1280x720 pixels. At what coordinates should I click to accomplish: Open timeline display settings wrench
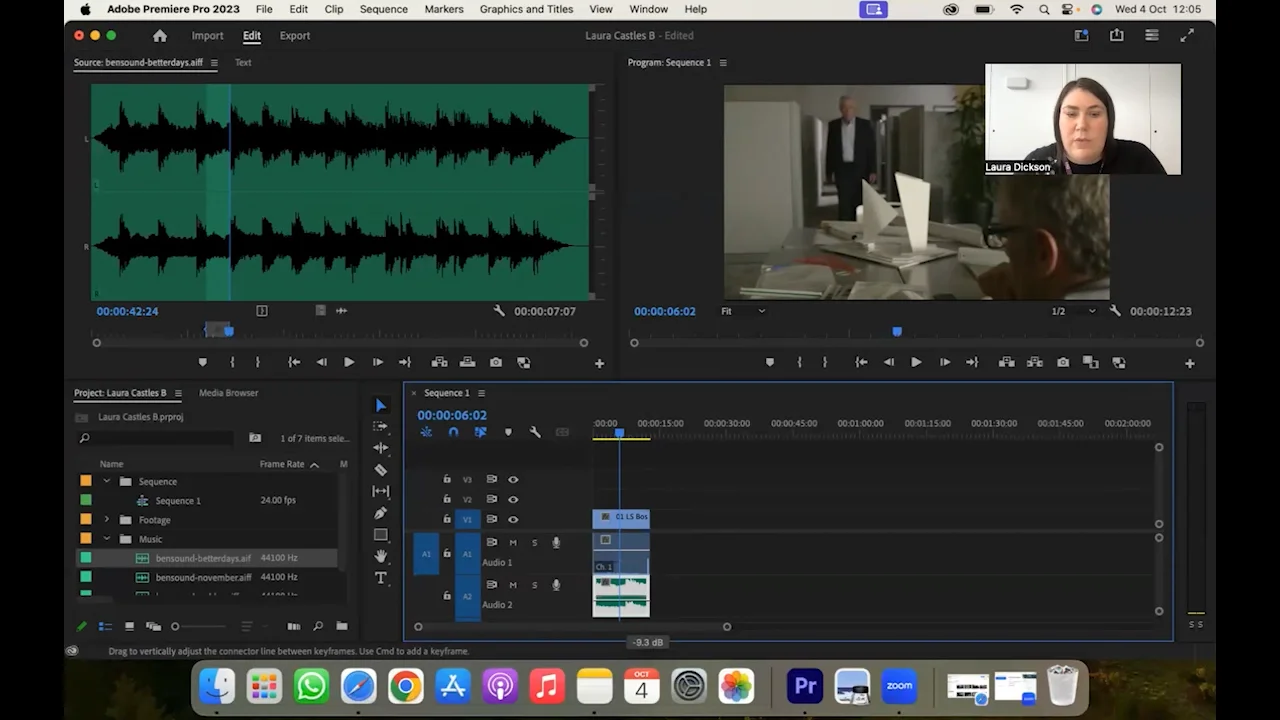click(x=535, y=432)
